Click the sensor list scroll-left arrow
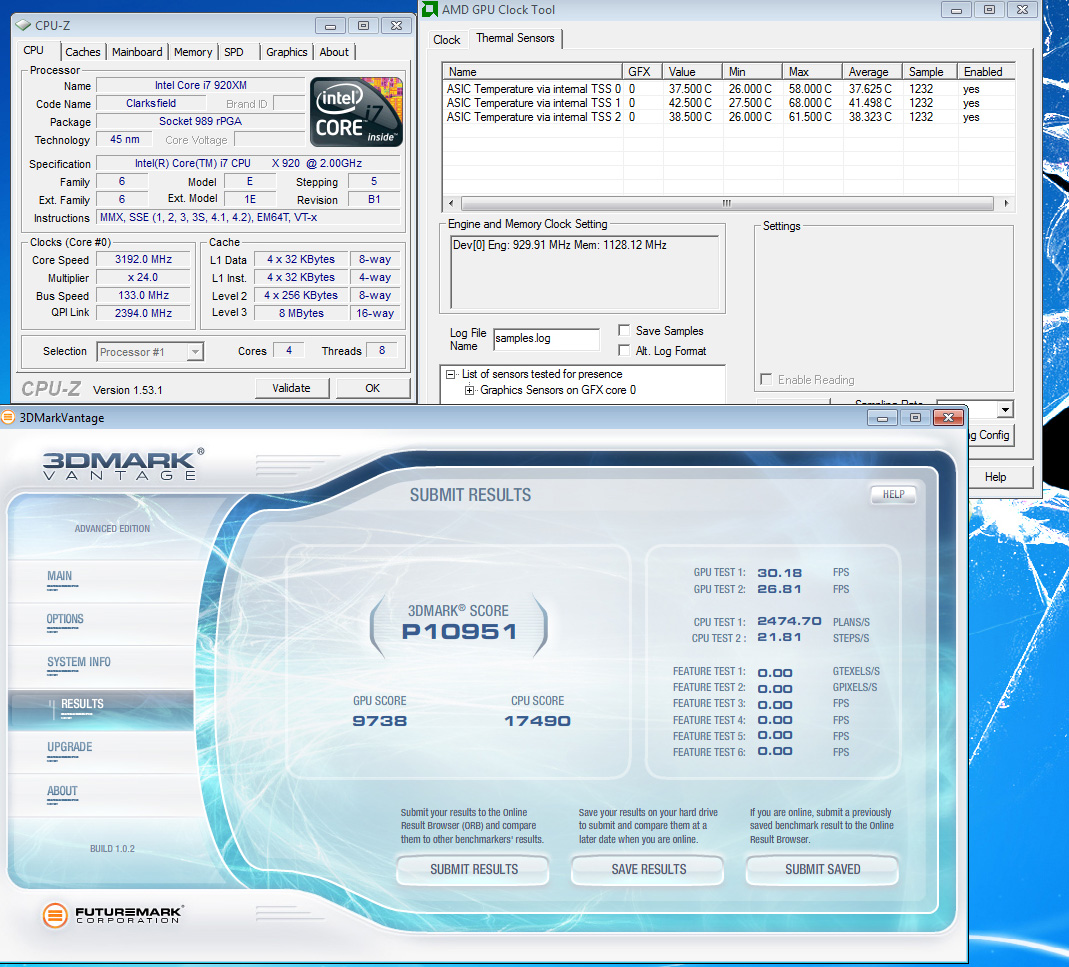This screenshot has height=967, width=1069. tap(451, 203)
